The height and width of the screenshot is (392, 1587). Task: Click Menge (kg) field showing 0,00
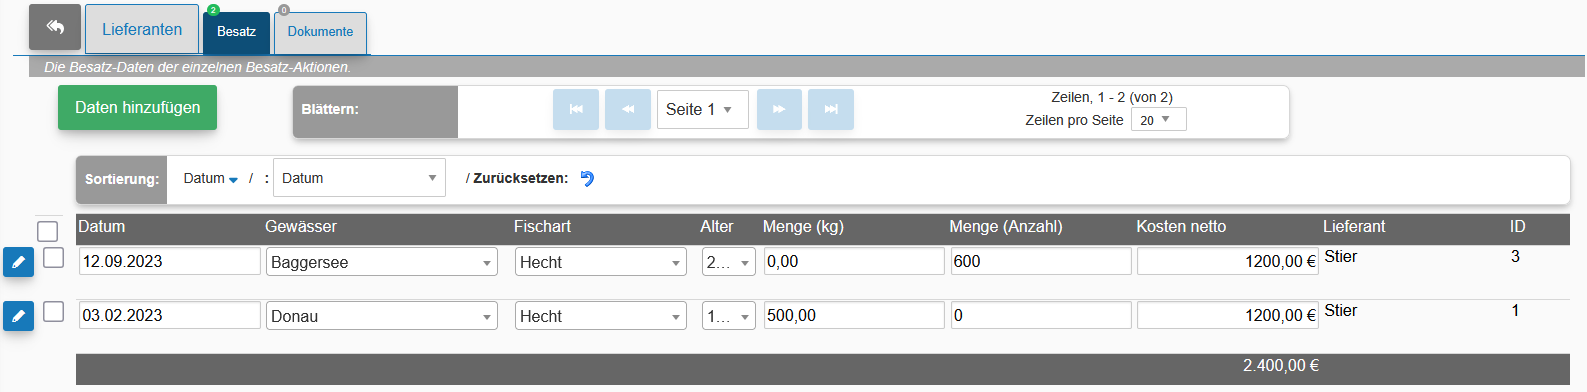click(854, 261)
